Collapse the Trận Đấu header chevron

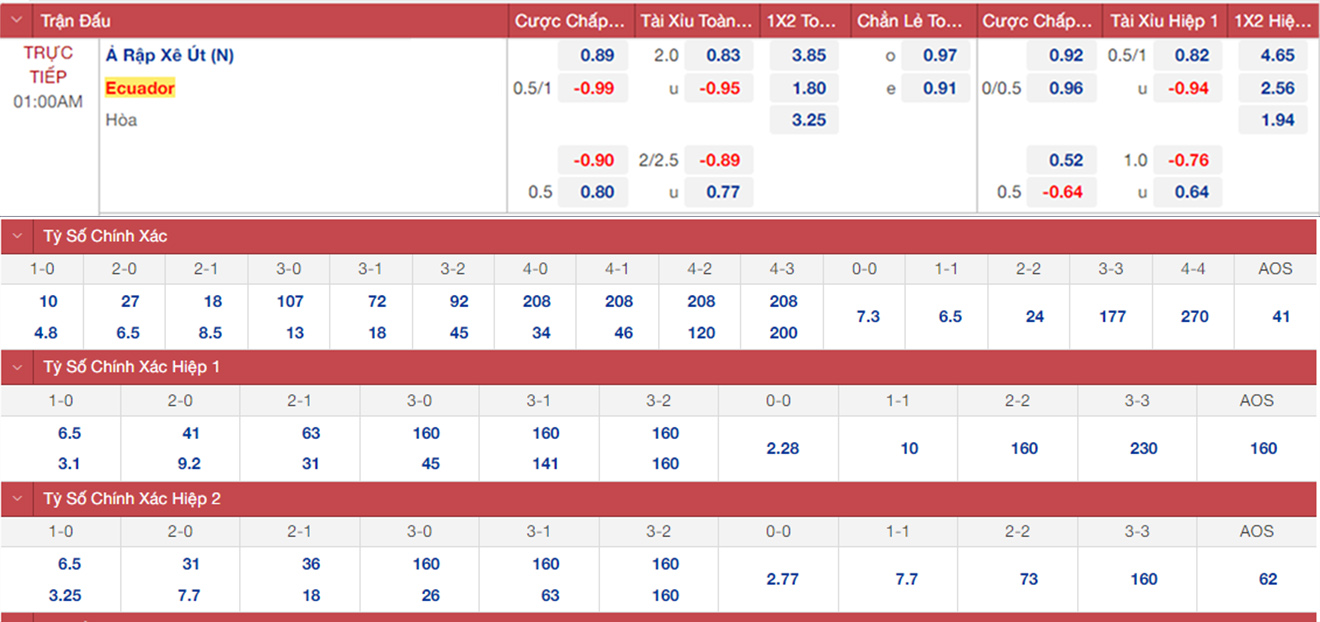click(17, 21)
